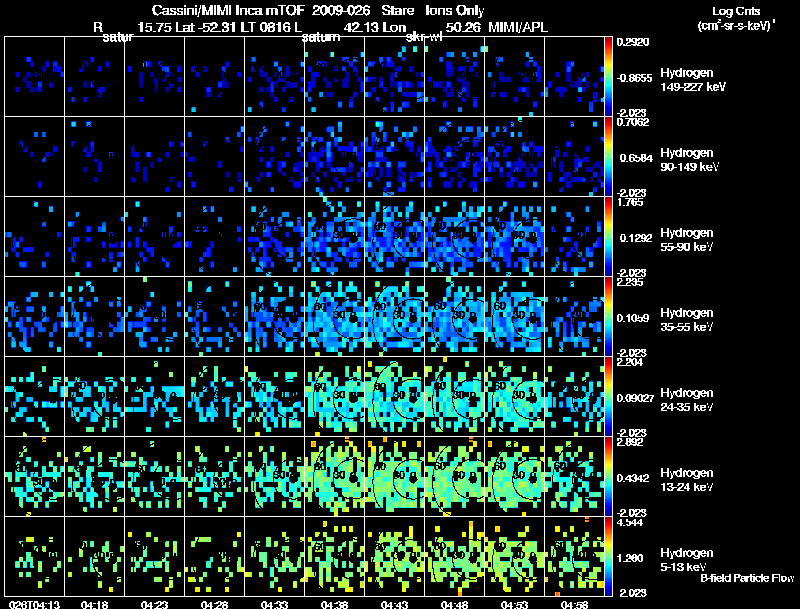Image resolution: width=800 pixels, height=609 pixels.
Task: Open the 149-227 keV panel at 04:13
Action: pos(34,77)
